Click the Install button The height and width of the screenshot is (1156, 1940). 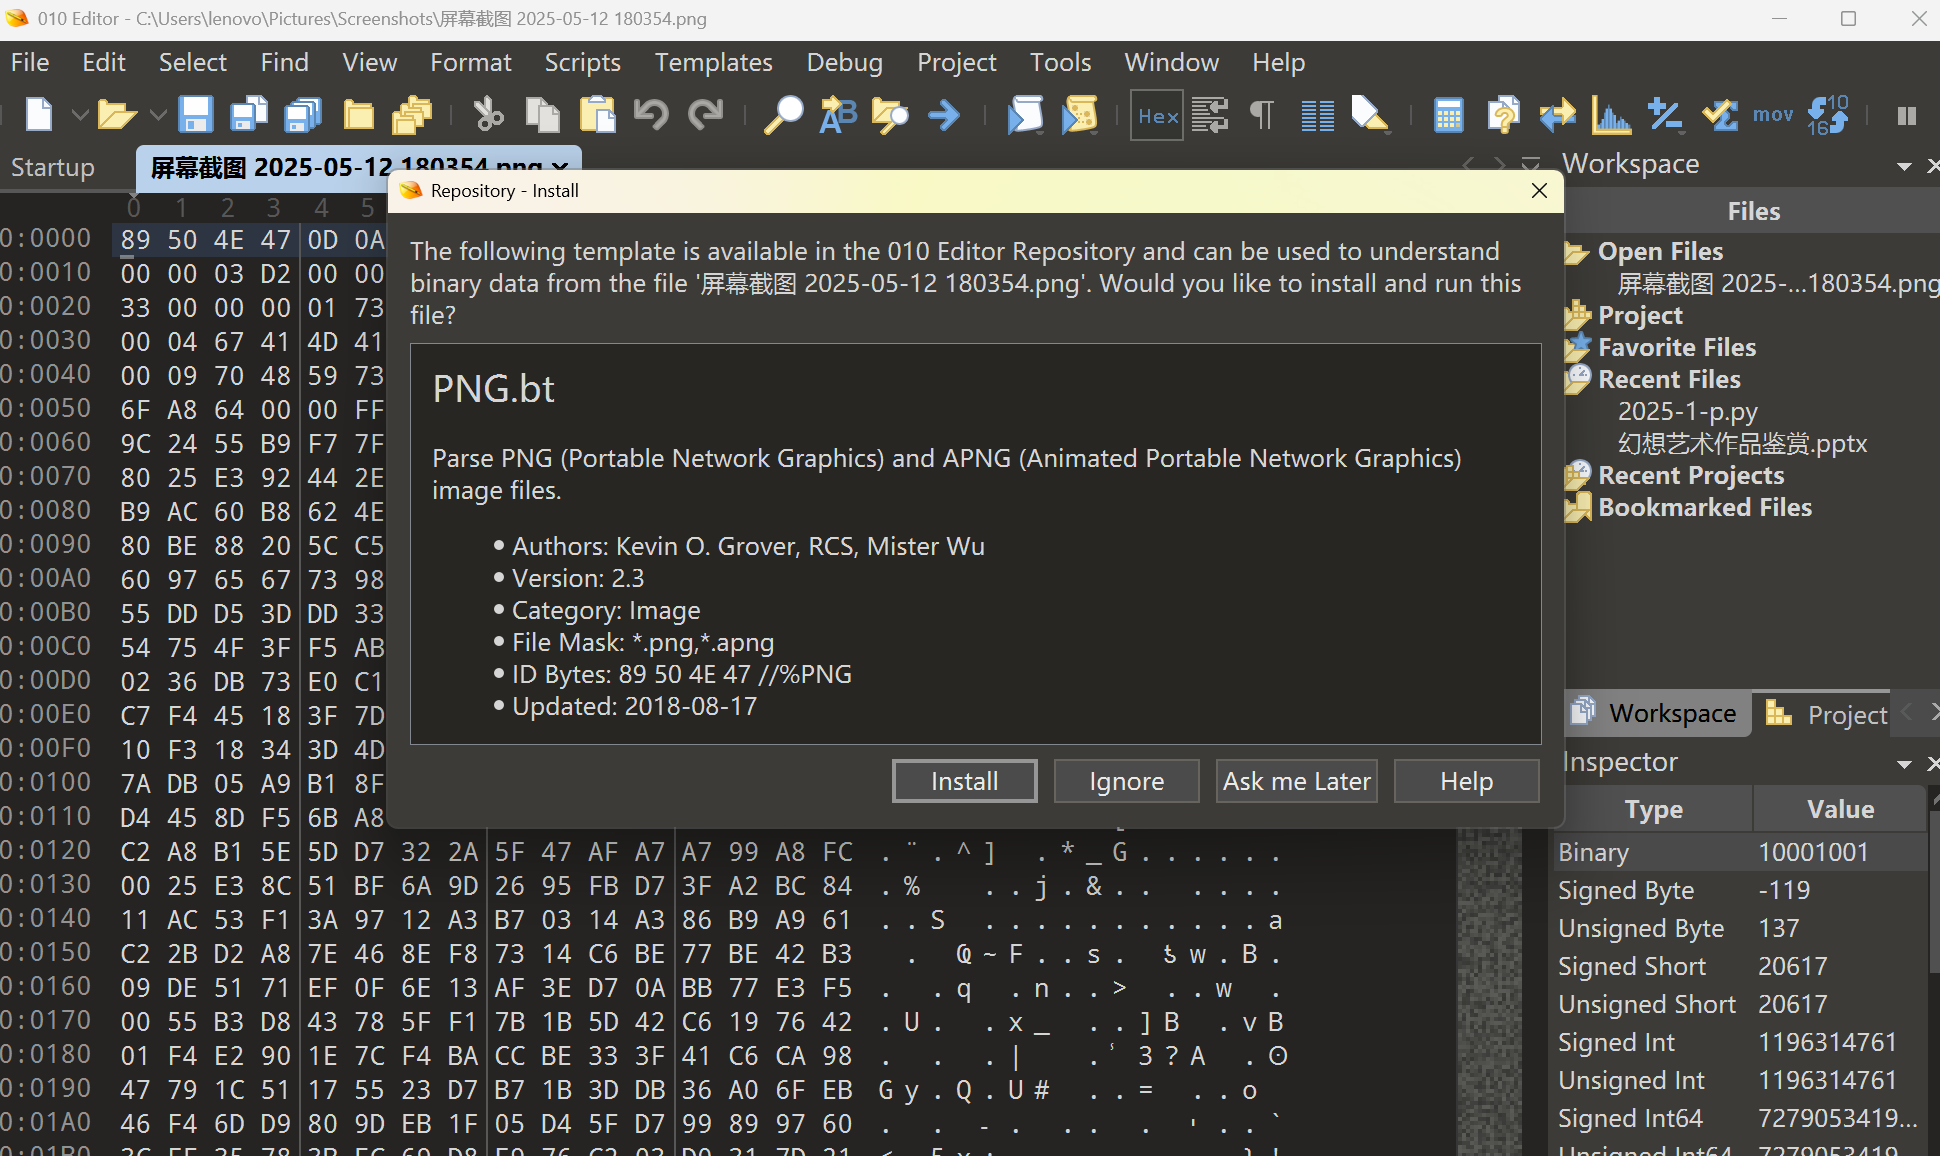pyautogui.click(x=964, y=781)
